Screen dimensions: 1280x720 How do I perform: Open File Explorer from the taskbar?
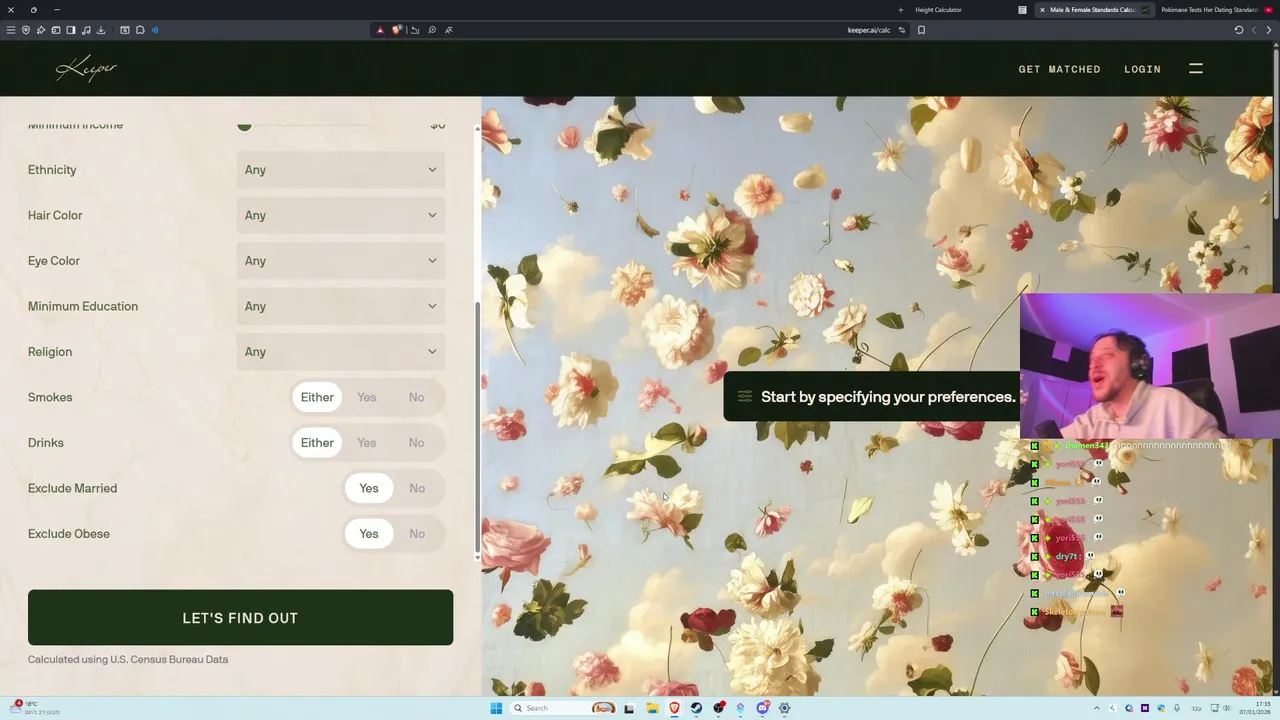click(x=652, y=708)
